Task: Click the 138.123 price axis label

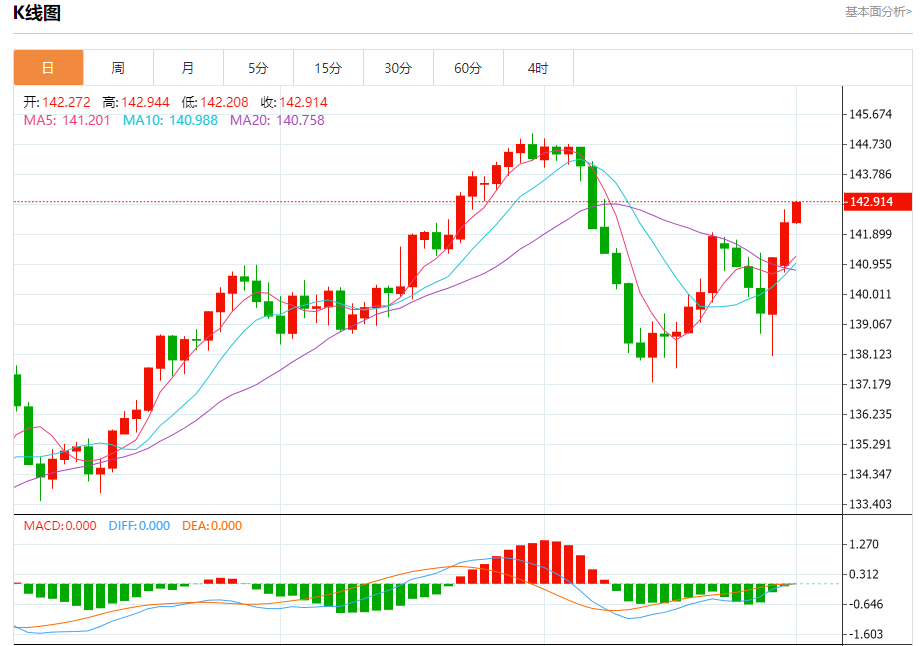Action: 870,354
